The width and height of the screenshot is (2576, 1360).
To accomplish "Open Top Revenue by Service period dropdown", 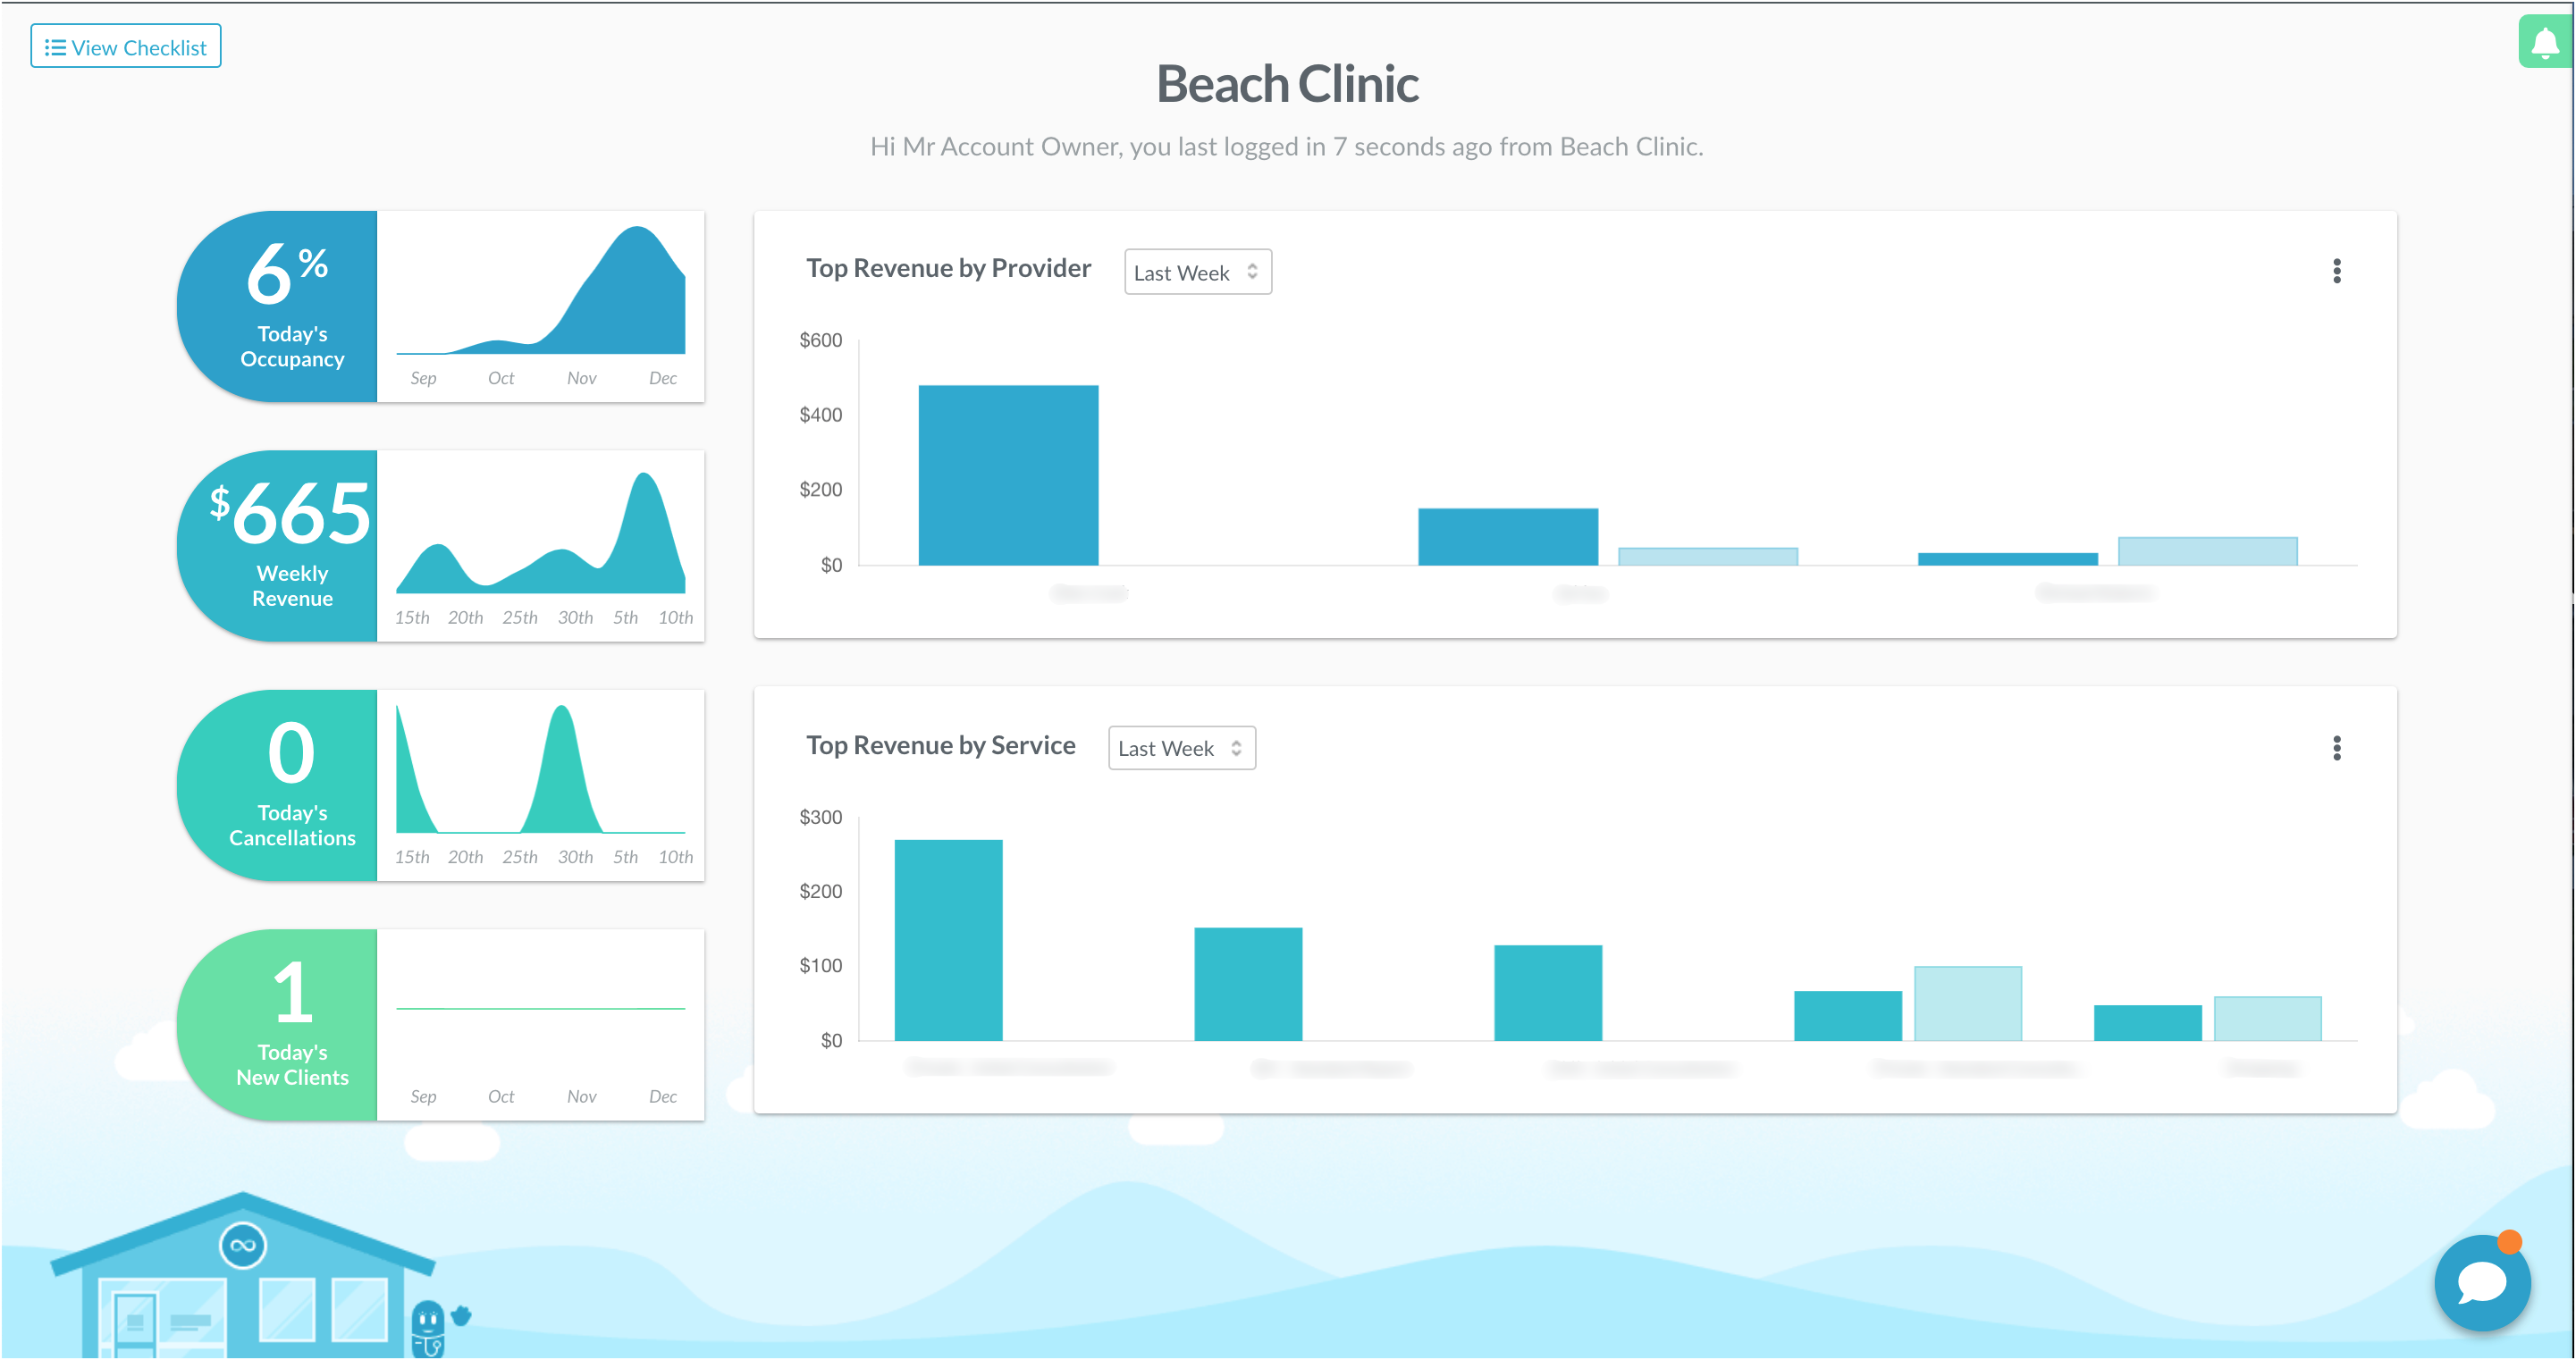I will 1181,748.
